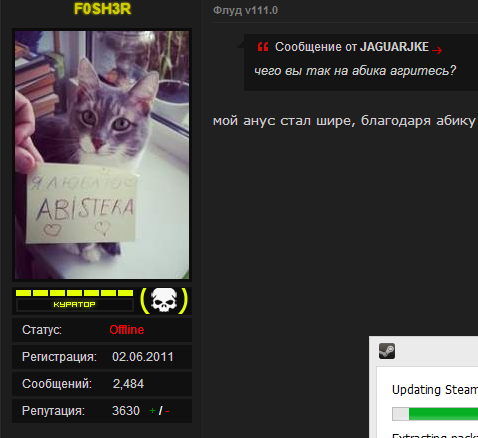Add positive reputation with green plus
The height and width of the screenshot is (438, 478).
[x=152, y=411]
